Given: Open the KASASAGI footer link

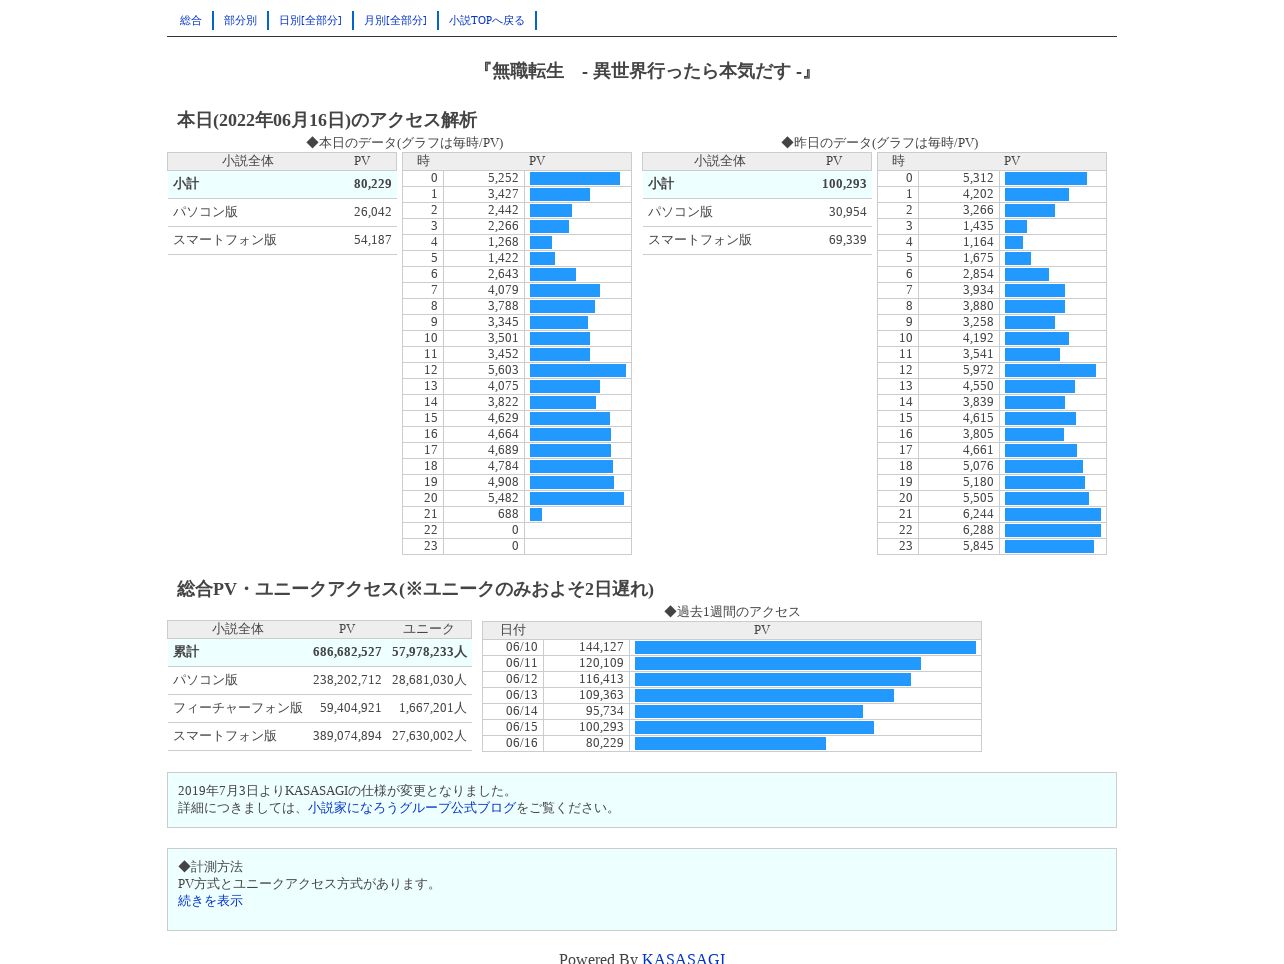Looking at the screenshot, I should point(684,958).
